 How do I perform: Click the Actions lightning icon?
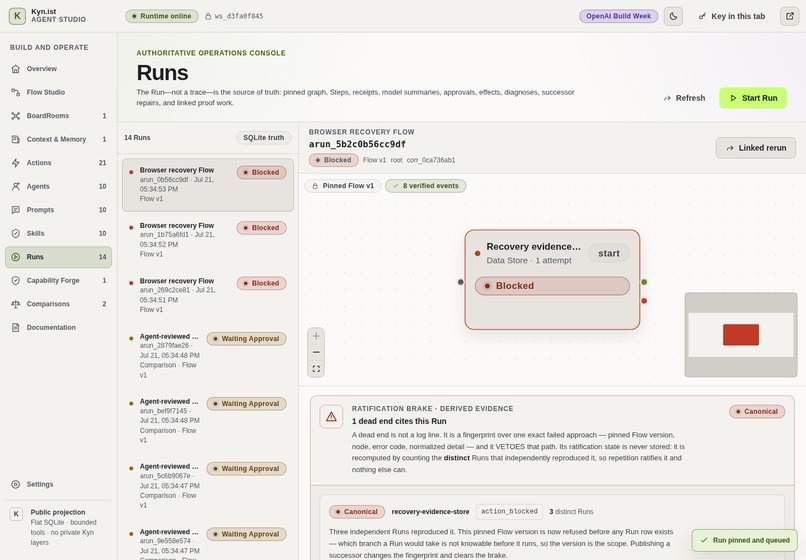coord(16,163)
